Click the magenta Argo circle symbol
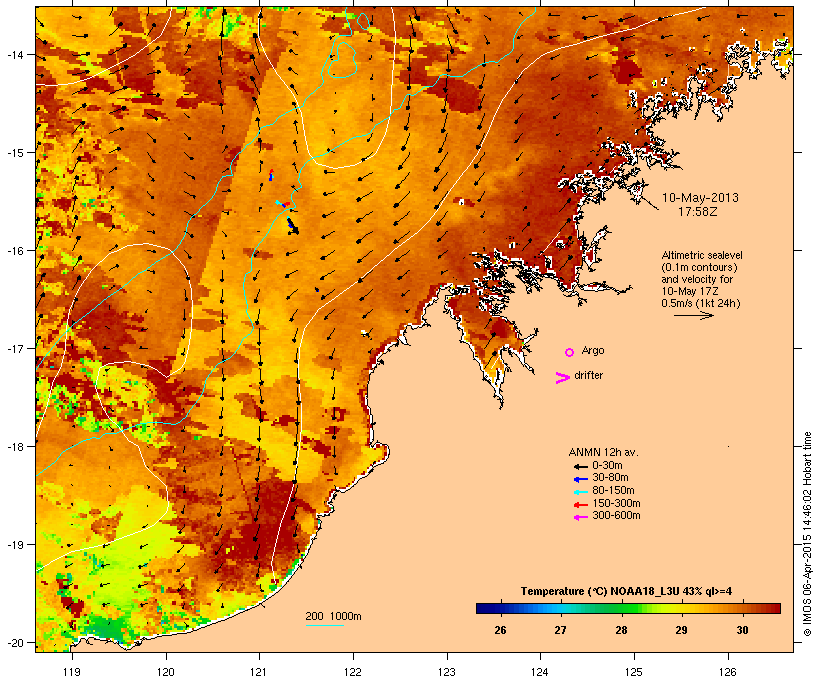 click(x=570, y=353)
